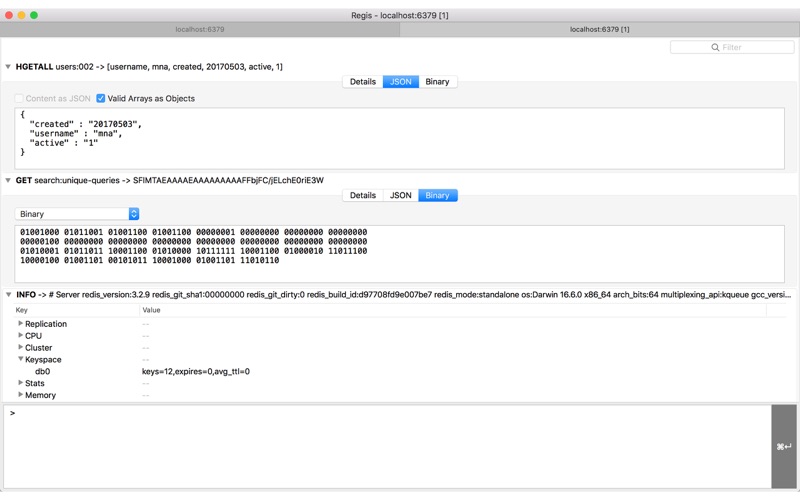Click the window title Regis - localhost:6379 [1]
The image size is (800, 500).
click(399, 15)
